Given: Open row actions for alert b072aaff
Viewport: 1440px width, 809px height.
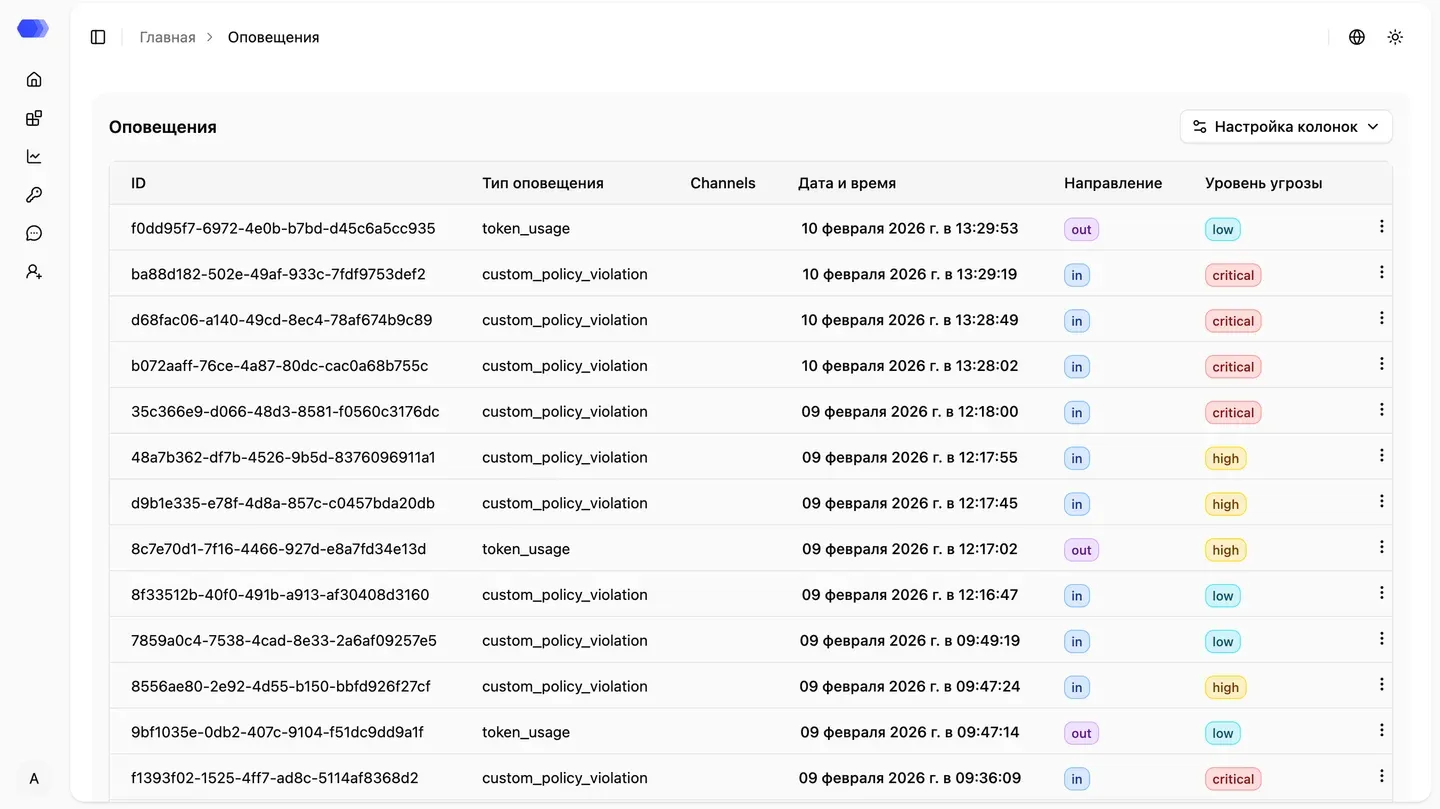Looking at the screenshot, I should pyautogui.click(x=1382, y=364).
